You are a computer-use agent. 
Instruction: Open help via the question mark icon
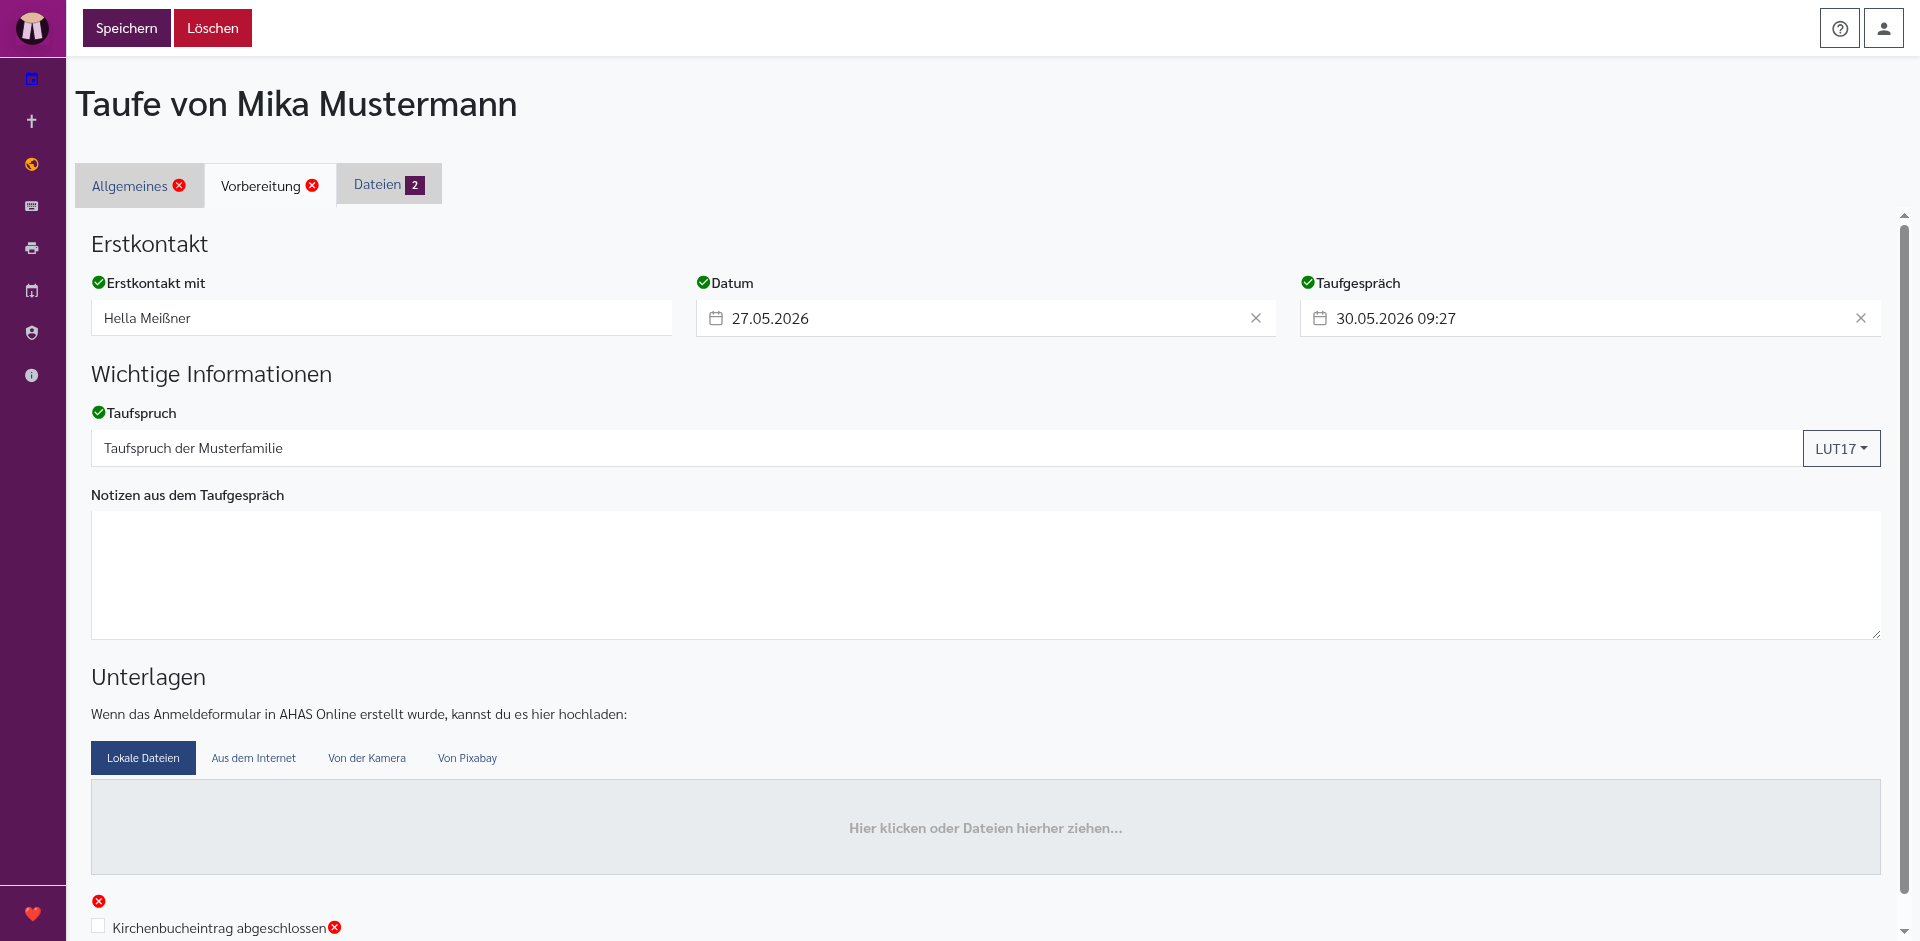click(1840, 28)
